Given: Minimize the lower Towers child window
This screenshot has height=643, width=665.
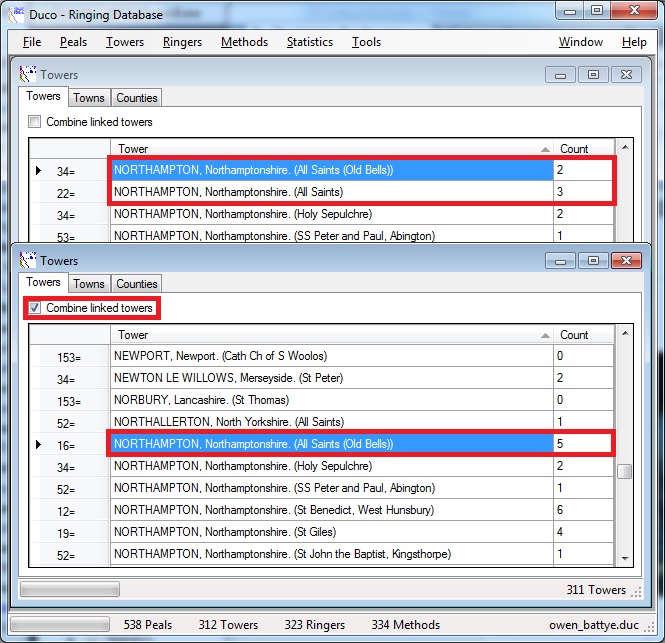Looking at the screenshot, I should tap(560, 261).
